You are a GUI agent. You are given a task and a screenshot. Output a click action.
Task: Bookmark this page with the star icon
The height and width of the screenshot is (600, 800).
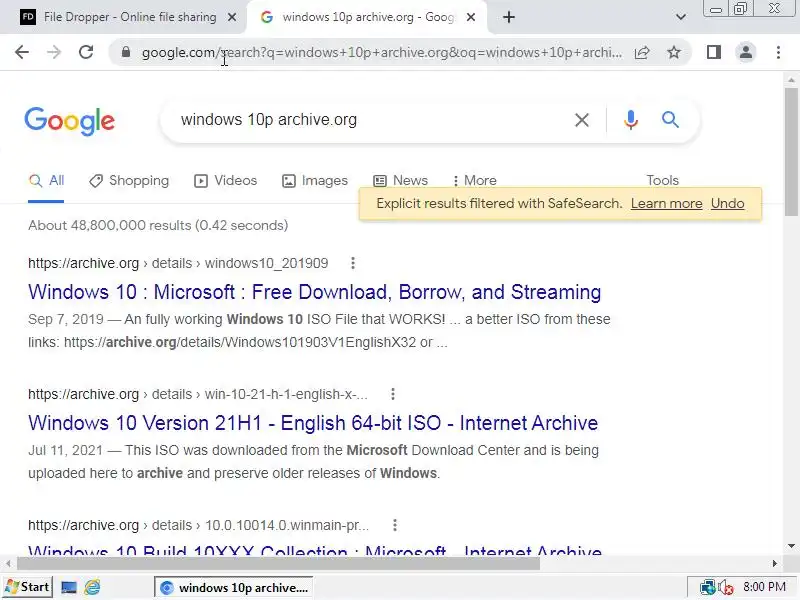[x=674, y=52]
